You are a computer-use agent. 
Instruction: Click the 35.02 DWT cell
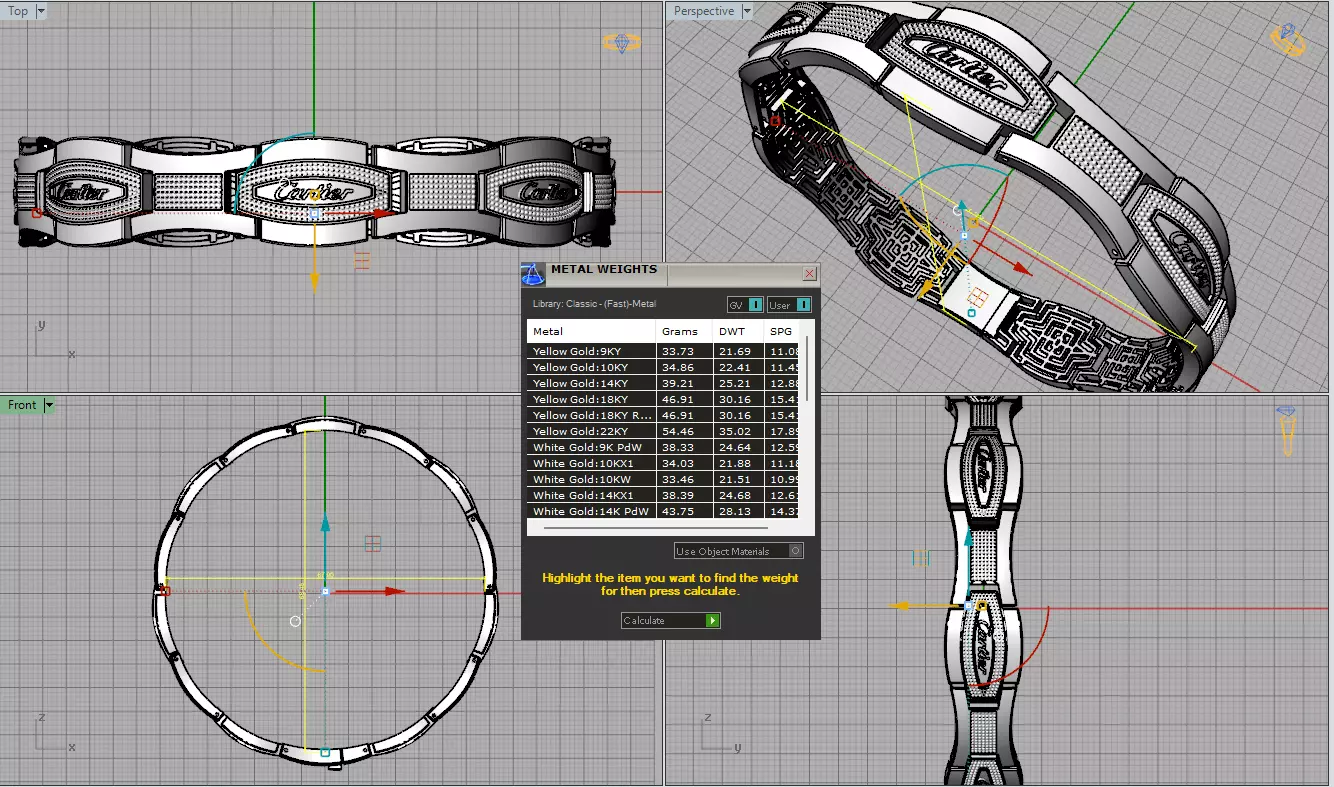(x=738, y=431)
